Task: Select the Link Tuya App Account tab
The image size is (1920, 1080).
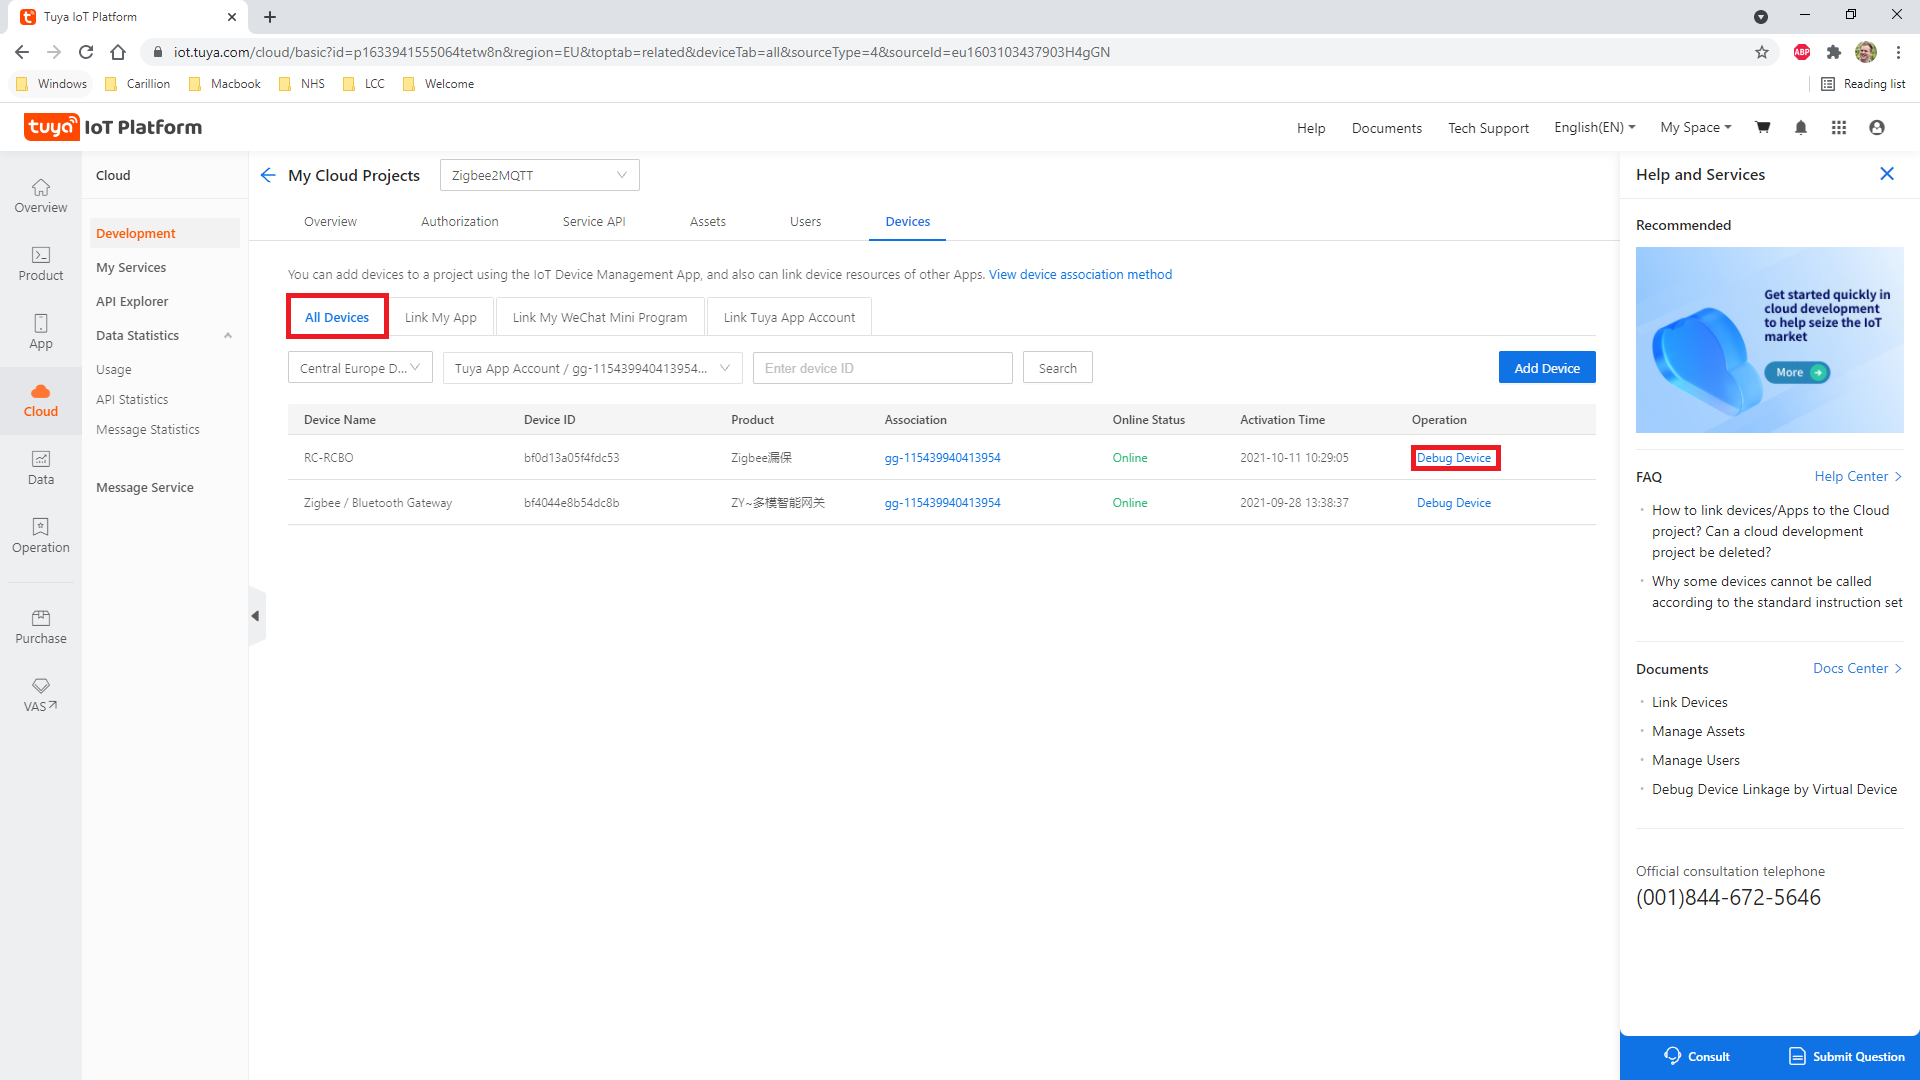Action: (789, 317)
